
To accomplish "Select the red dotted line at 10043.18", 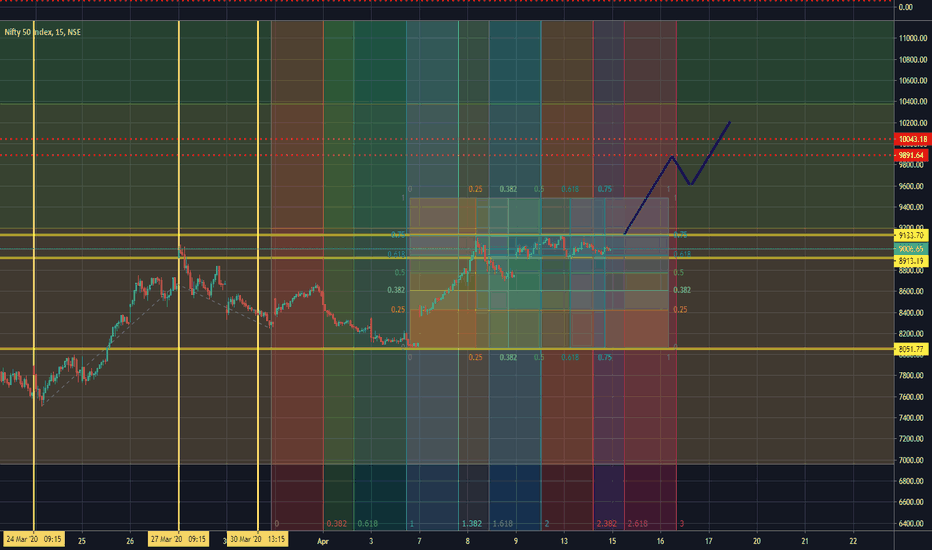I will point(447,139).
